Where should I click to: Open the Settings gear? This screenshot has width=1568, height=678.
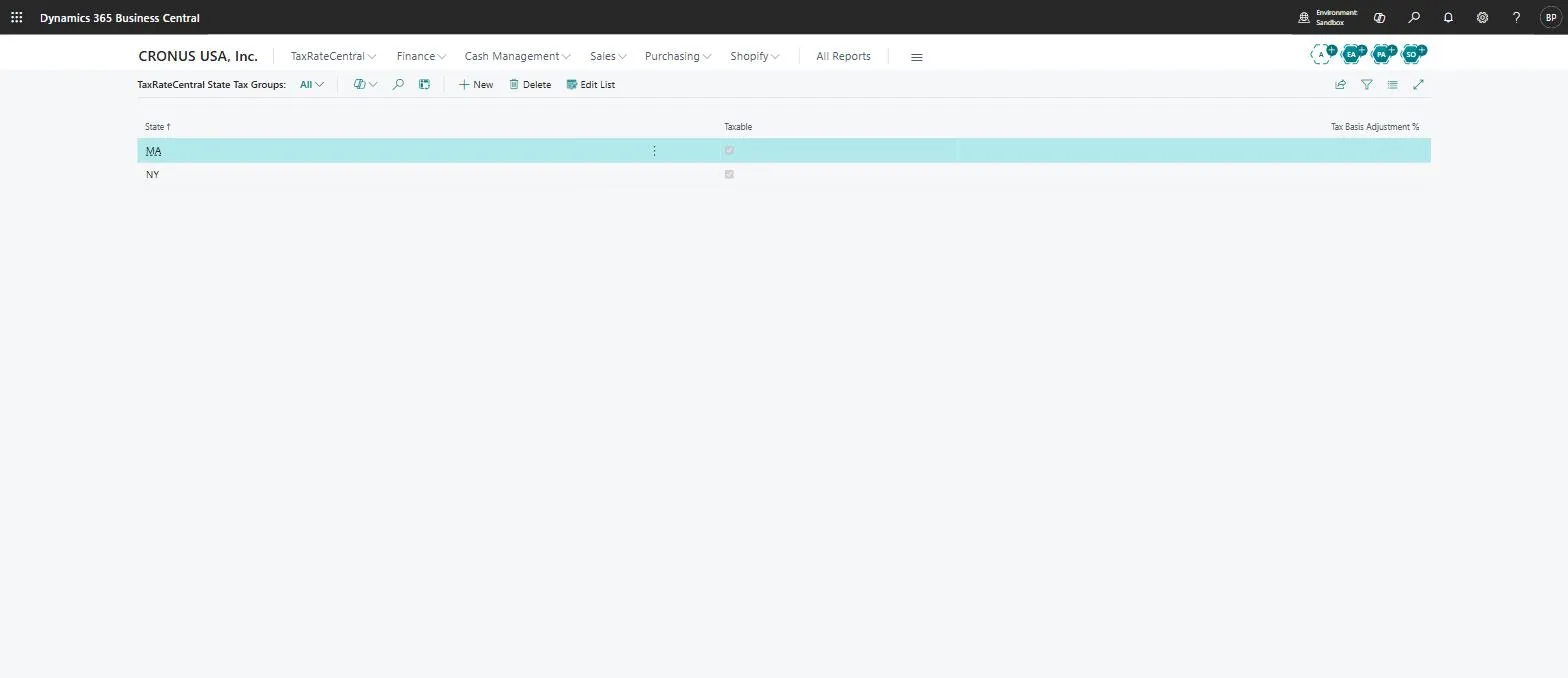(x=1482, y=18)
